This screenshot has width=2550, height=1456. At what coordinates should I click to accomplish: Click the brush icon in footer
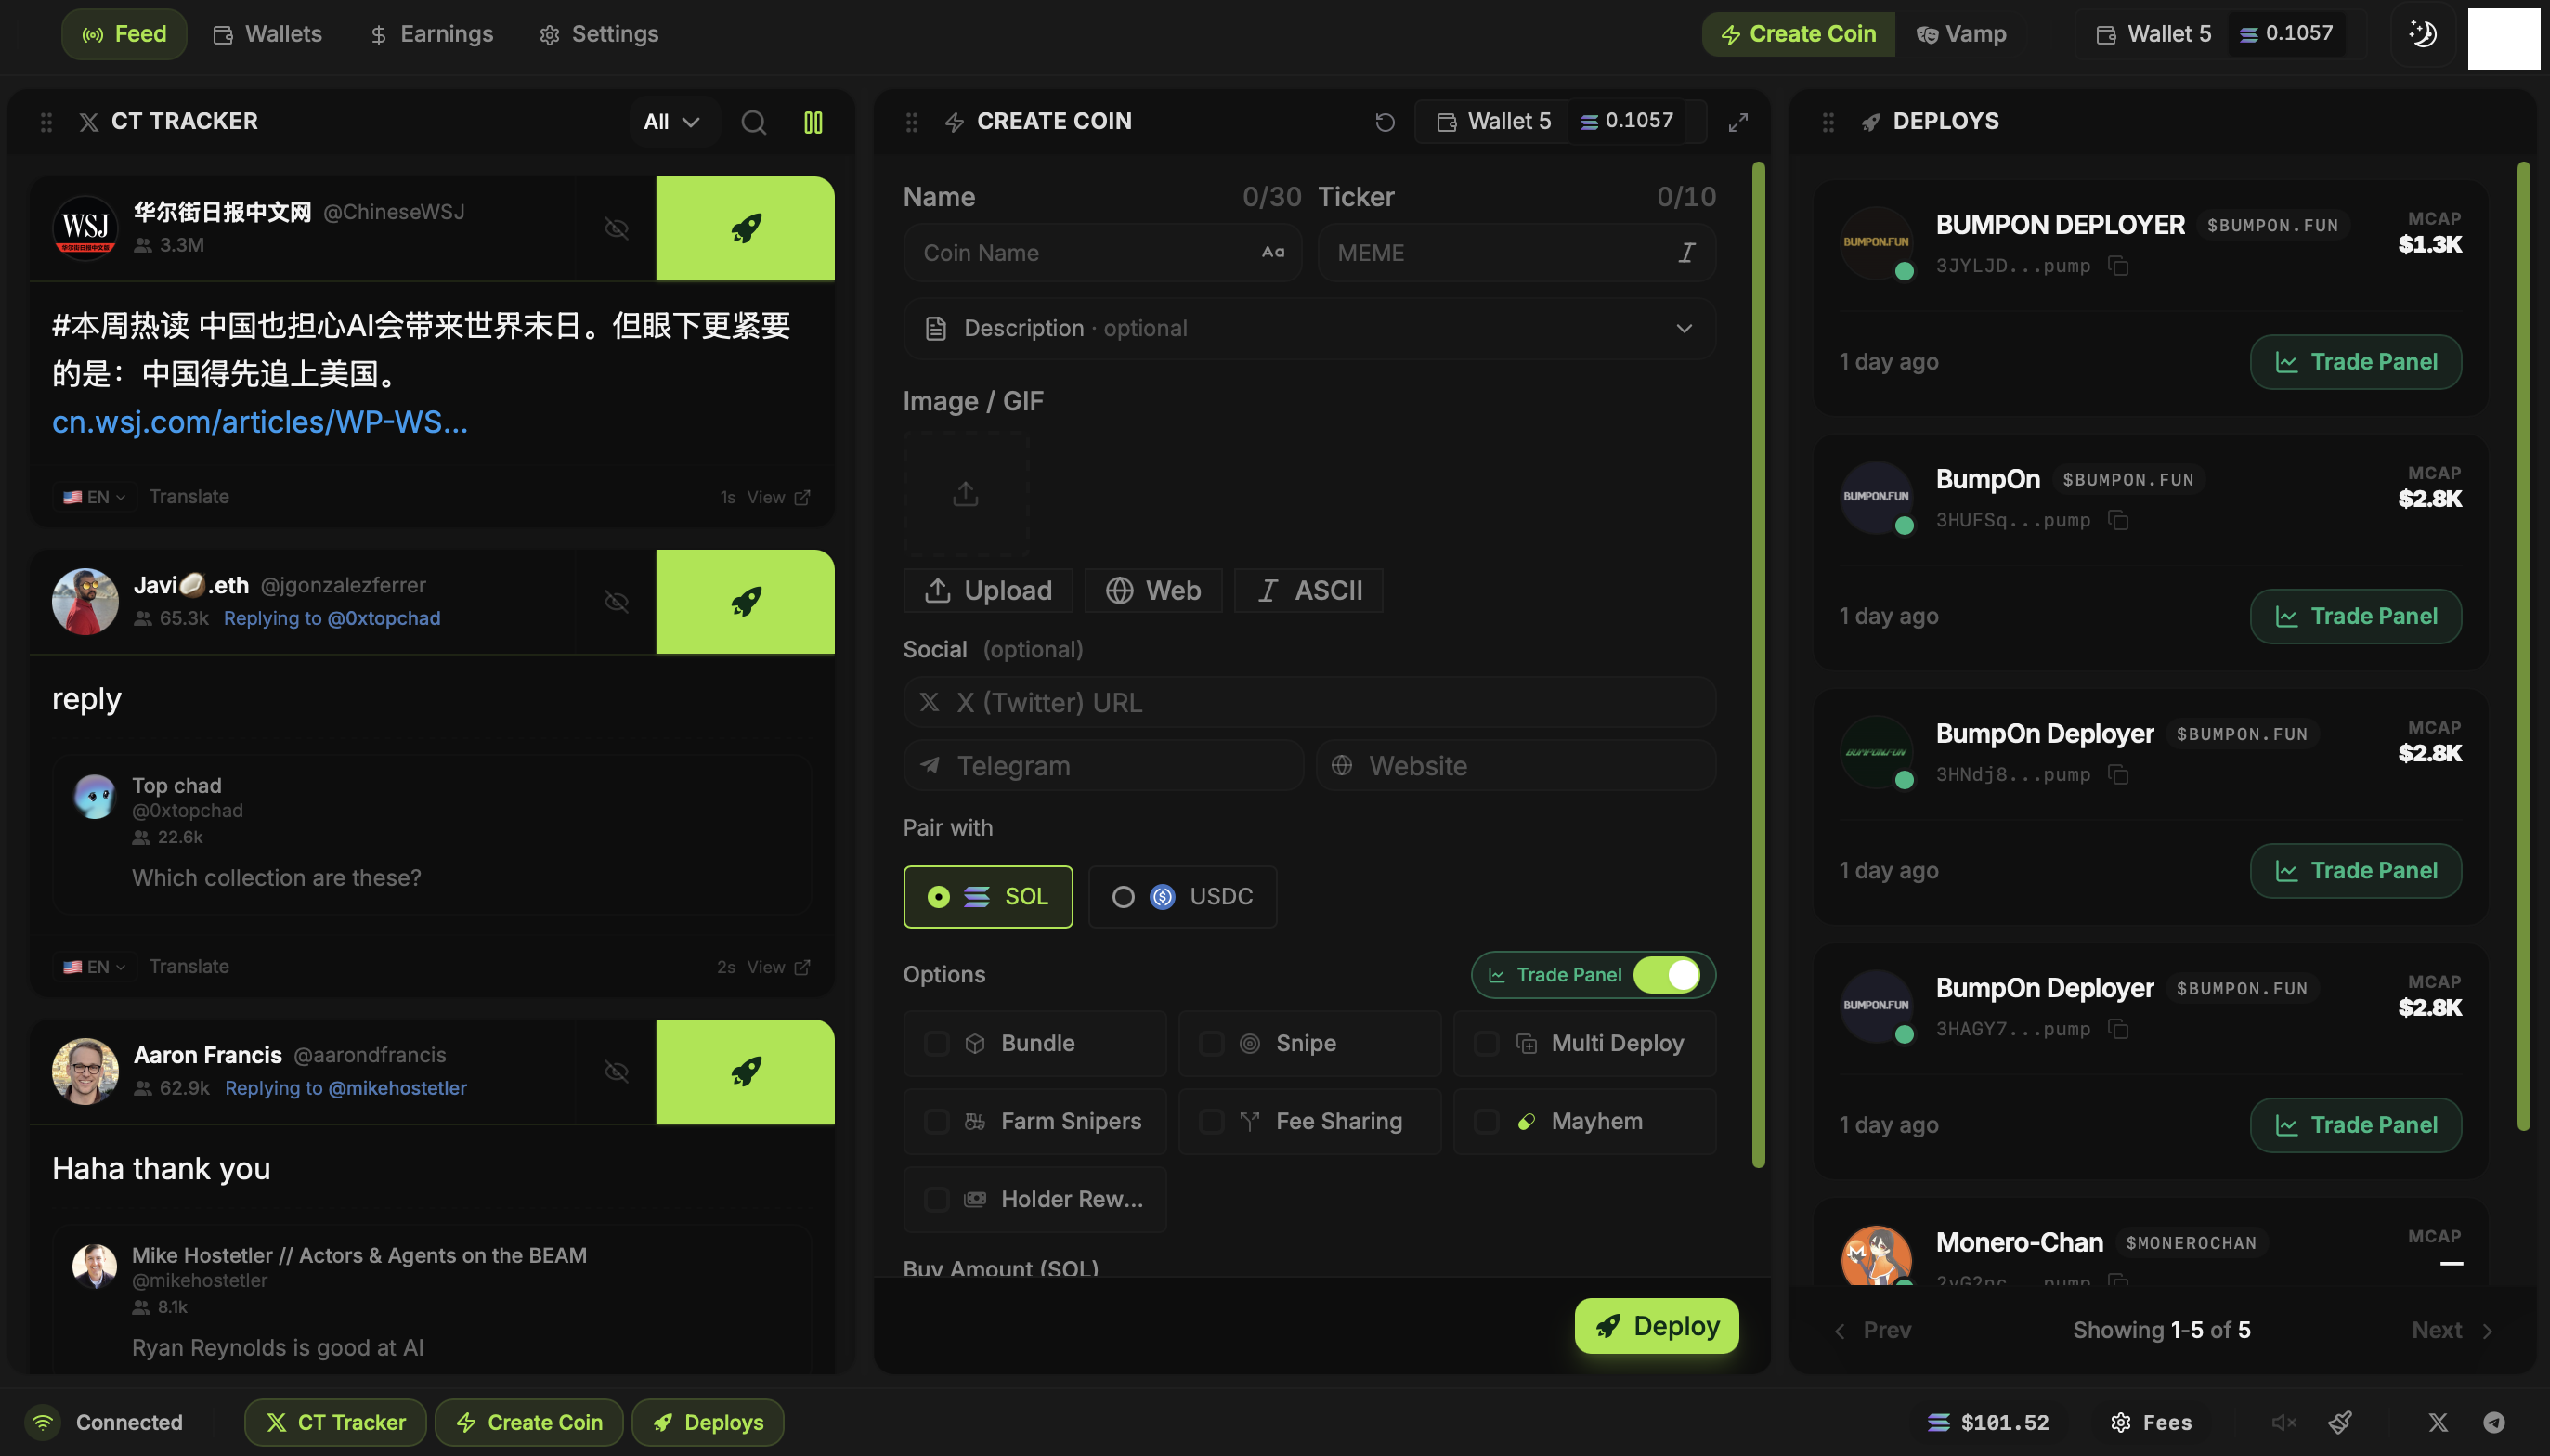tap(2340, 1422)
